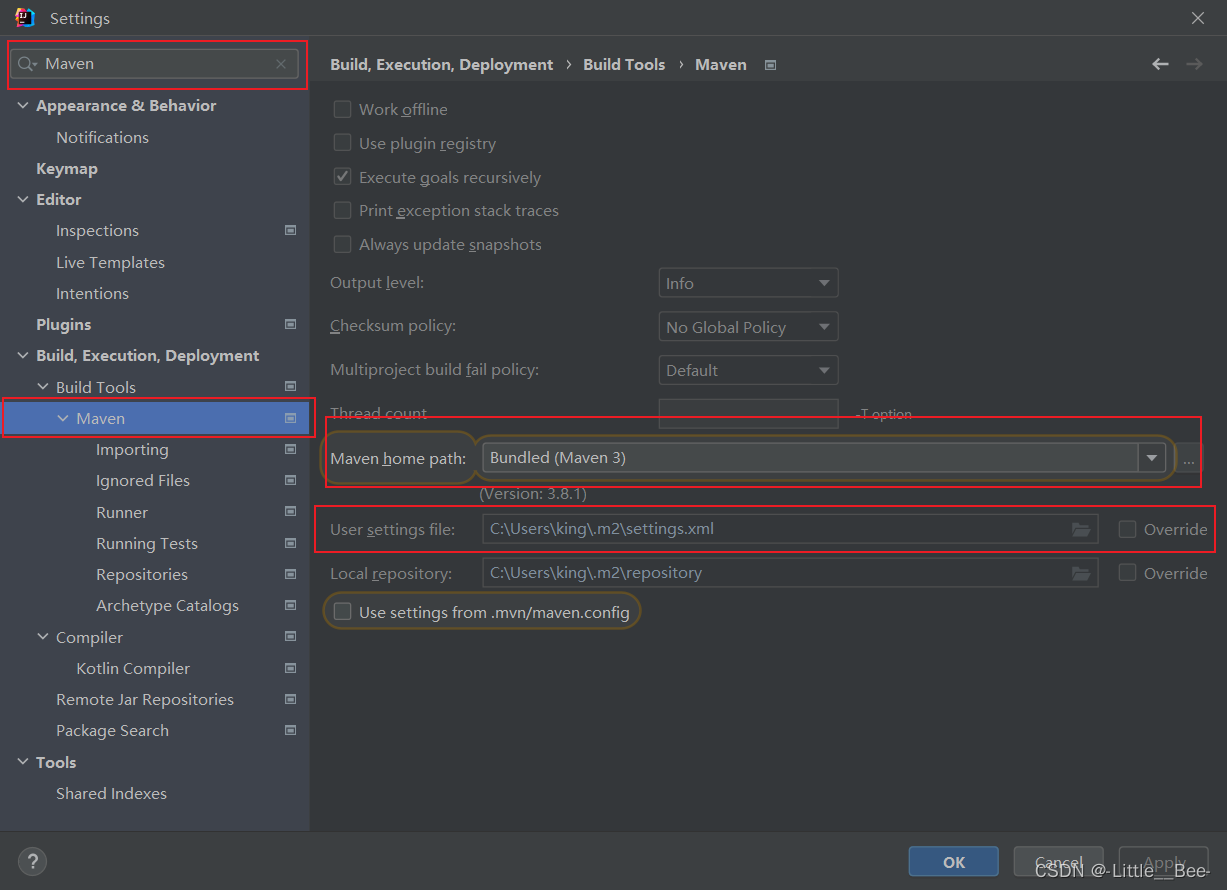Browse folder for User settings file
This screenshot has height=890, width=1227.
click(1081, 530)
